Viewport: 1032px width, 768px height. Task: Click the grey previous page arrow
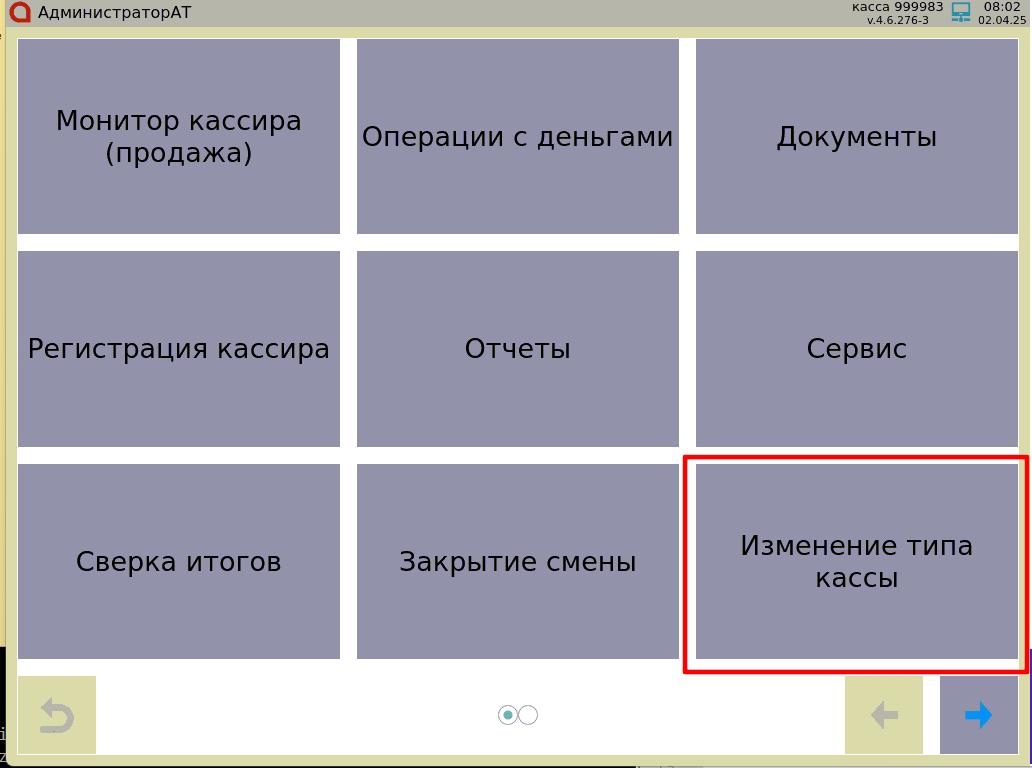(x=884, y=715)
